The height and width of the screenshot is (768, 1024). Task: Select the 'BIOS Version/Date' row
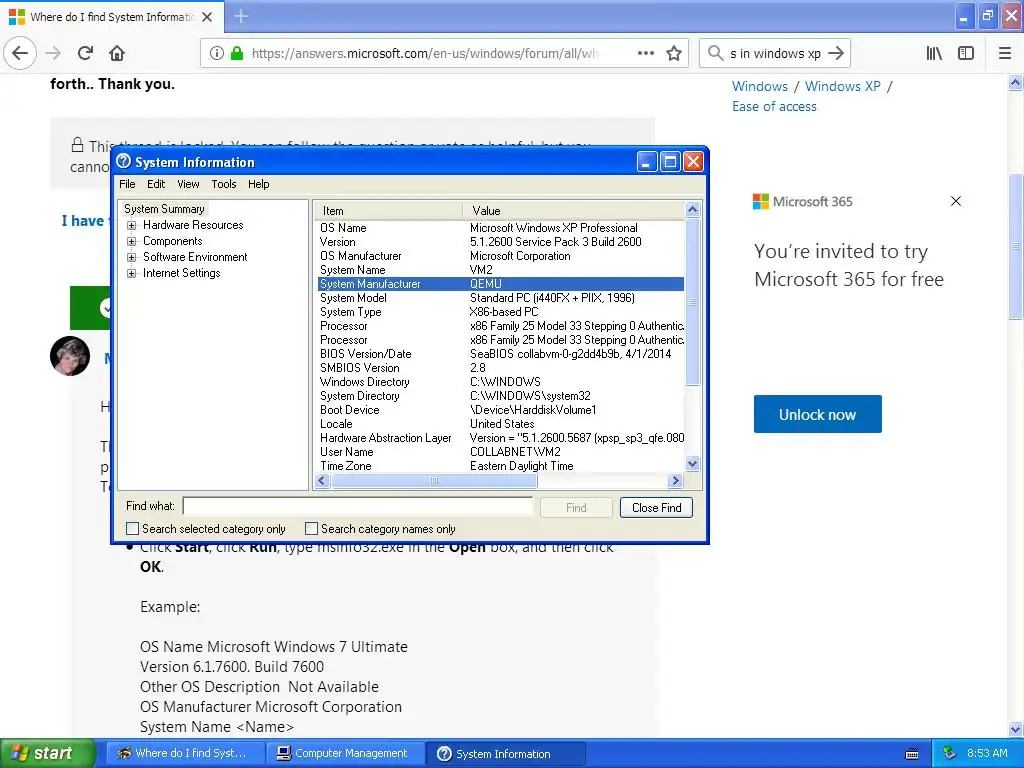(501, 354)
